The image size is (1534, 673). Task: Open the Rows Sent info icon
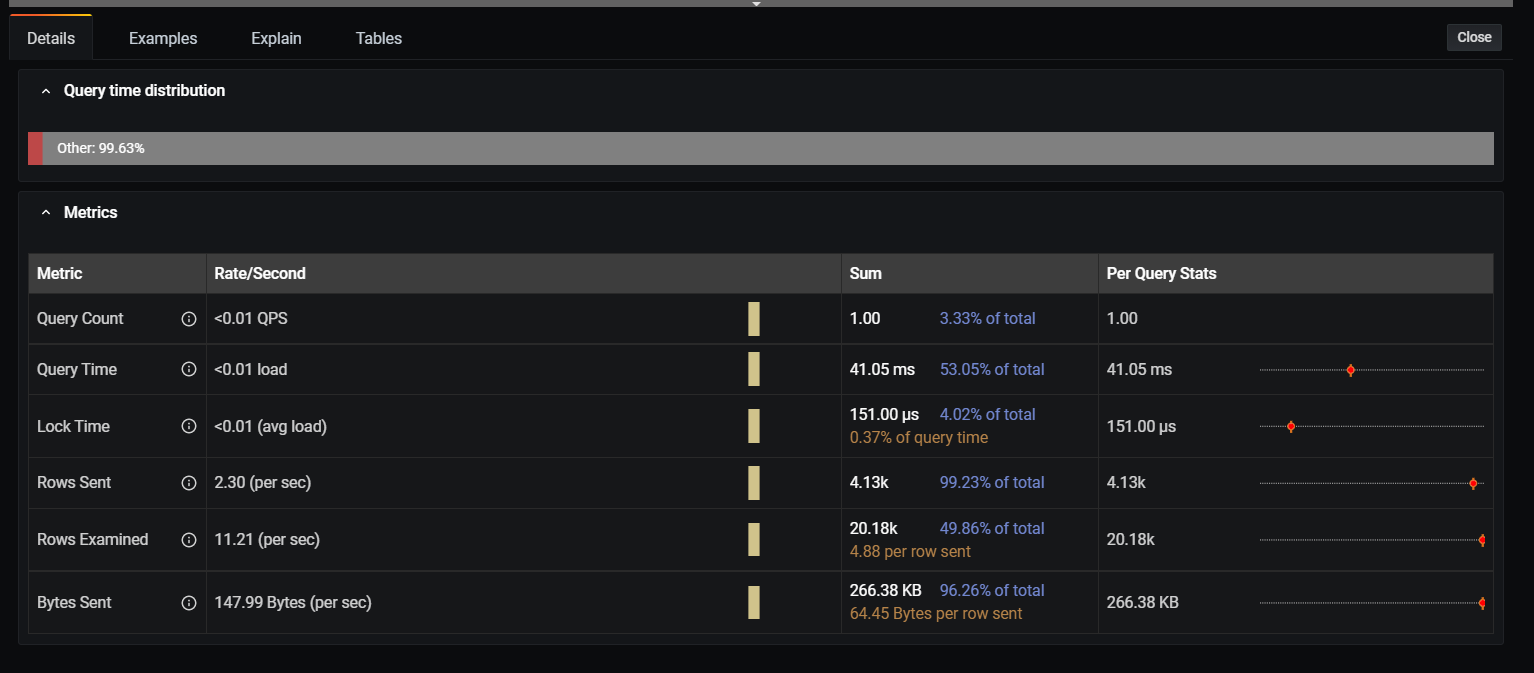(188, 483)
